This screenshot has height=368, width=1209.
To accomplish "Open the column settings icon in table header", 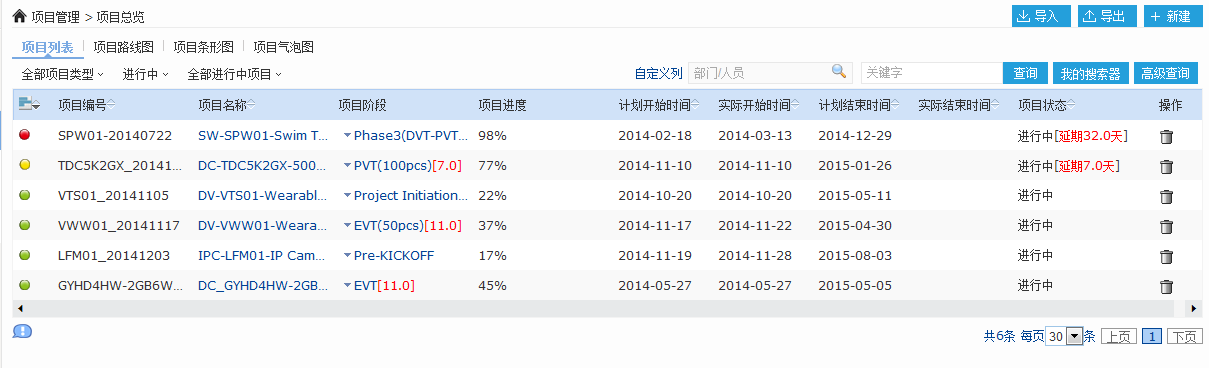I will point(29,104).
